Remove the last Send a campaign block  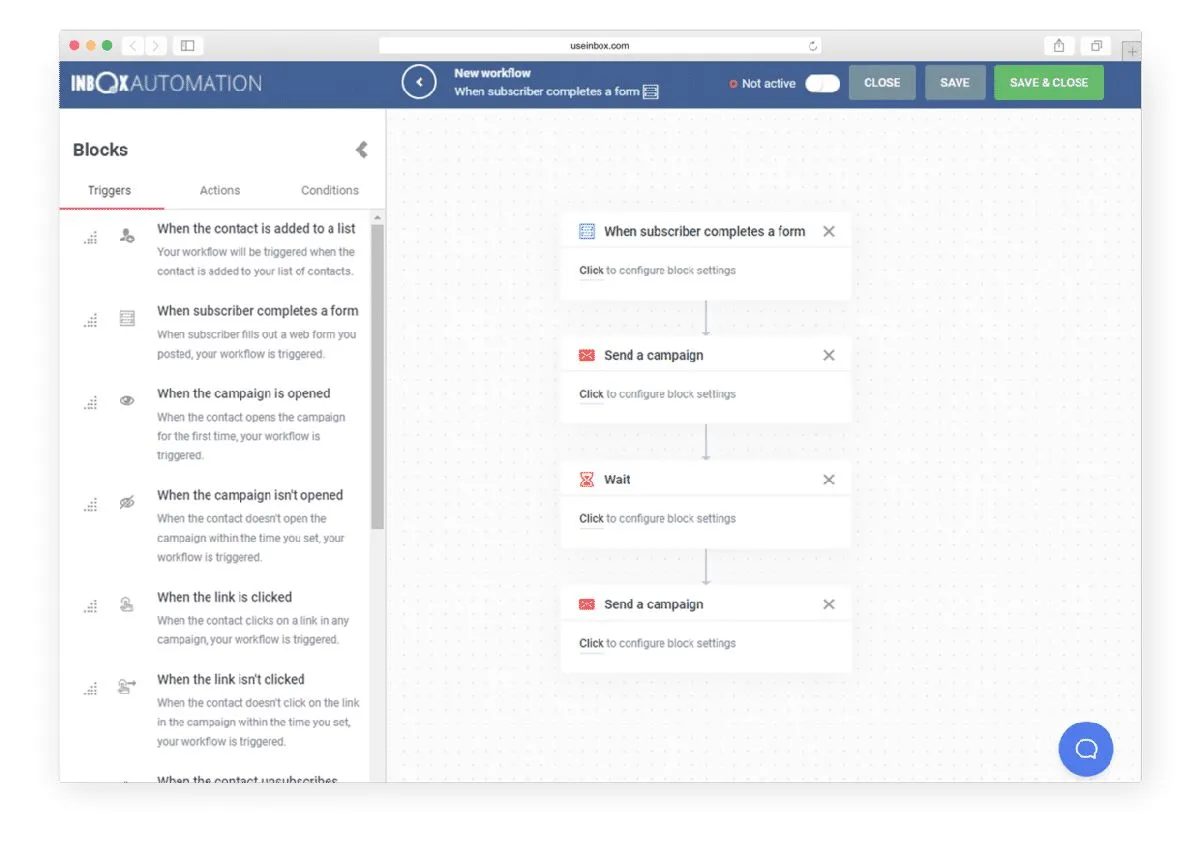[828, 604]
